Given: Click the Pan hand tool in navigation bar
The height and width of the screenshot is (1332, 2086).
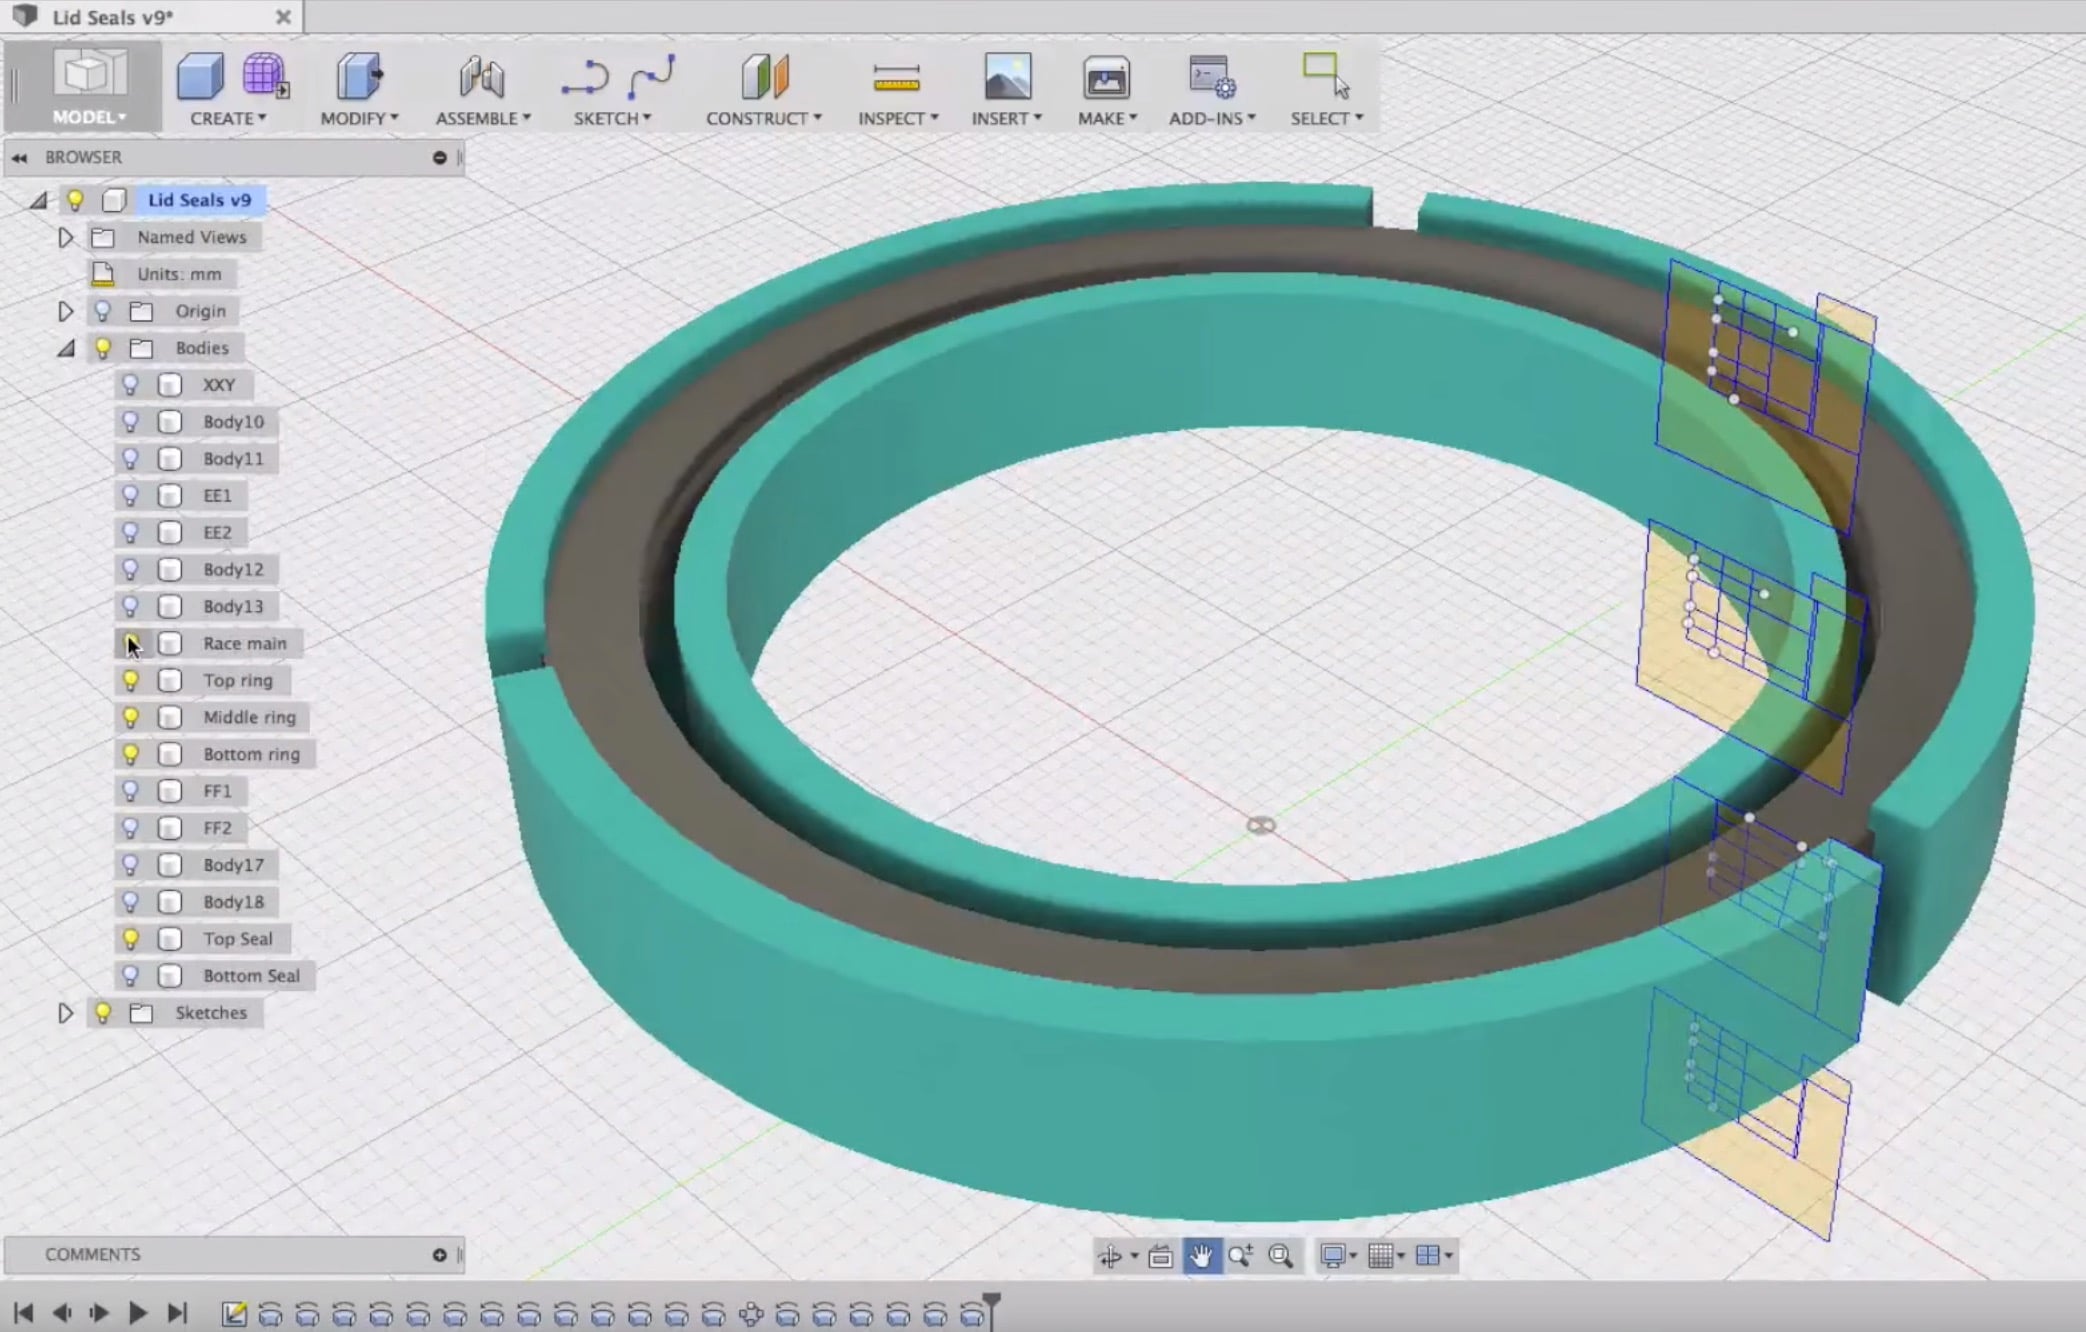Looking at the screenshot, I should point(1201,1256).
